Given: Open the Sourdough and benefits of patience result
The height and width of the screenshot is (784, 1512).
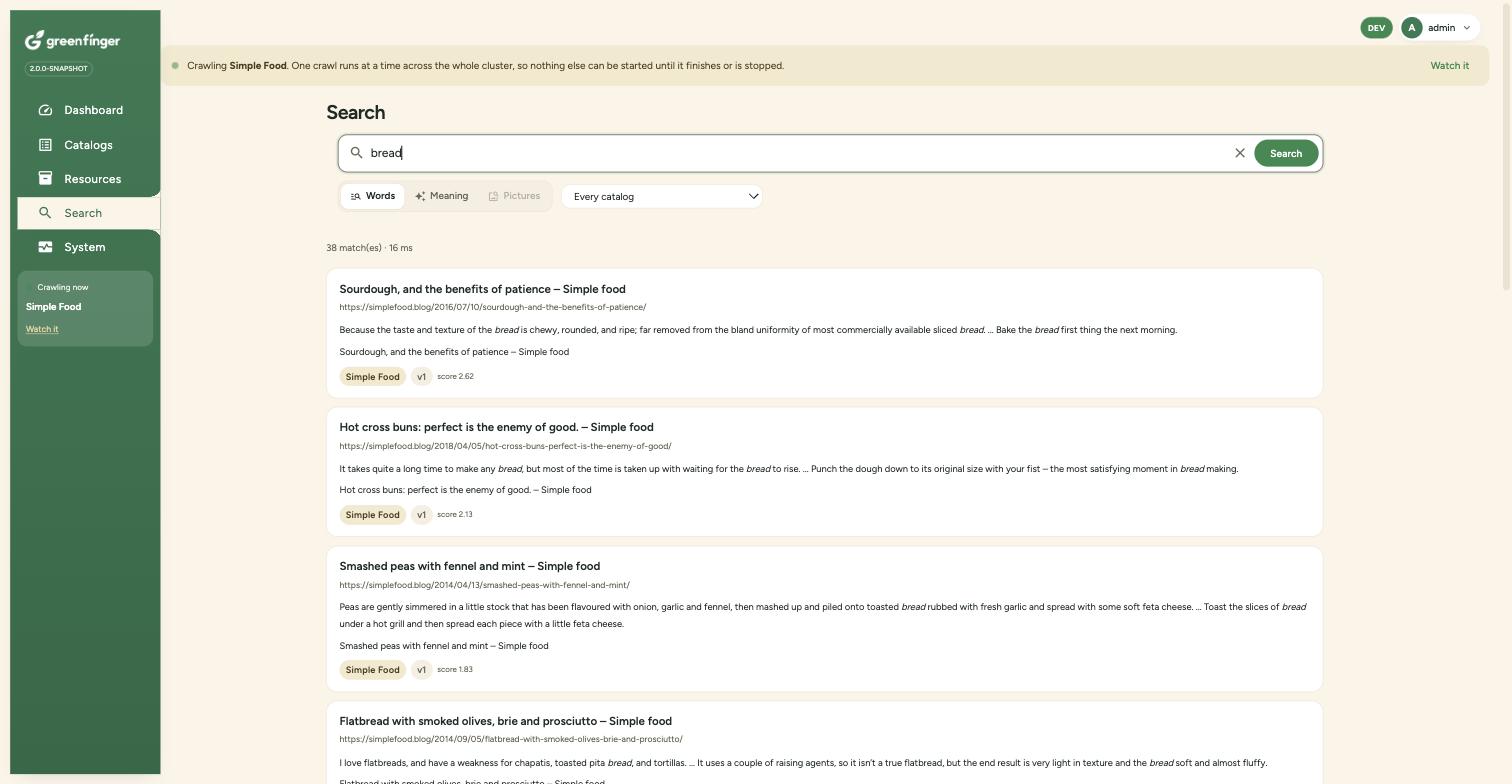Looking at the screenshot, I should [482, 289].
